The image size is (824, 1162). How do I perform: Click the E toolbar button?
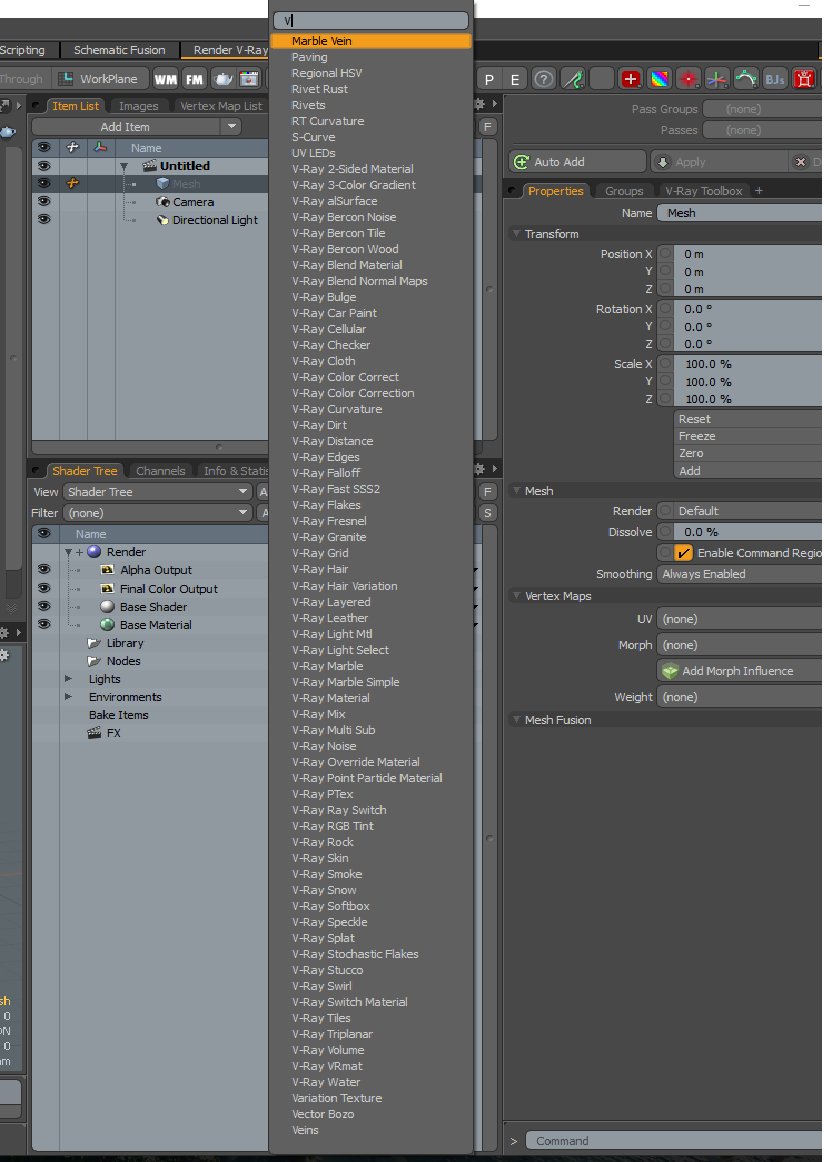(x=515, y=79)
